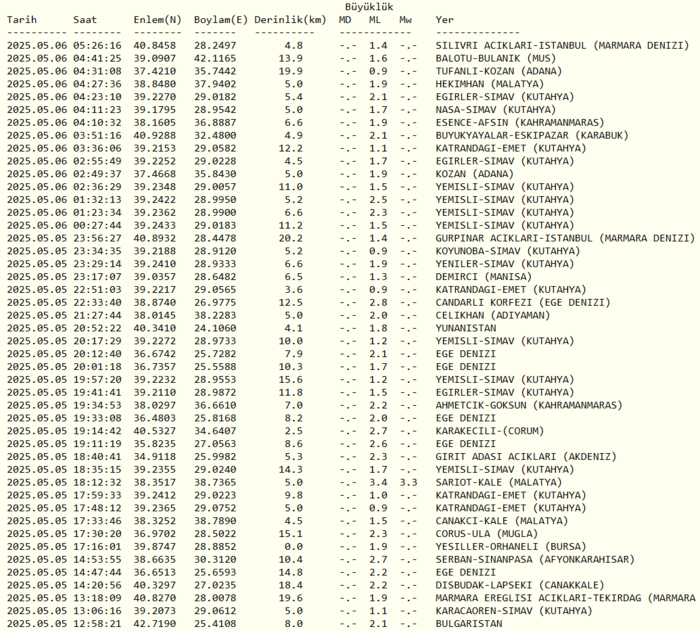The width and height of the screenshot is (700, 631).
Task: Select 'BALOTU-BULANIK (MUS)' location text
Action: pos(496,59)
